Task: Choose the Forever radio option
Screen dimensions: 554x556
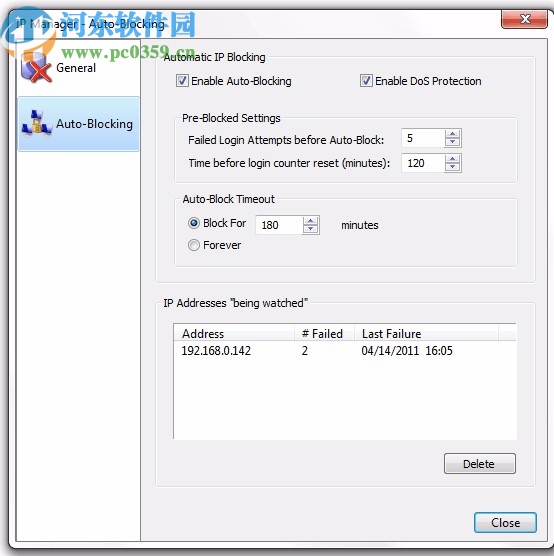Action: pyautogui.click(x=194, y=245)
